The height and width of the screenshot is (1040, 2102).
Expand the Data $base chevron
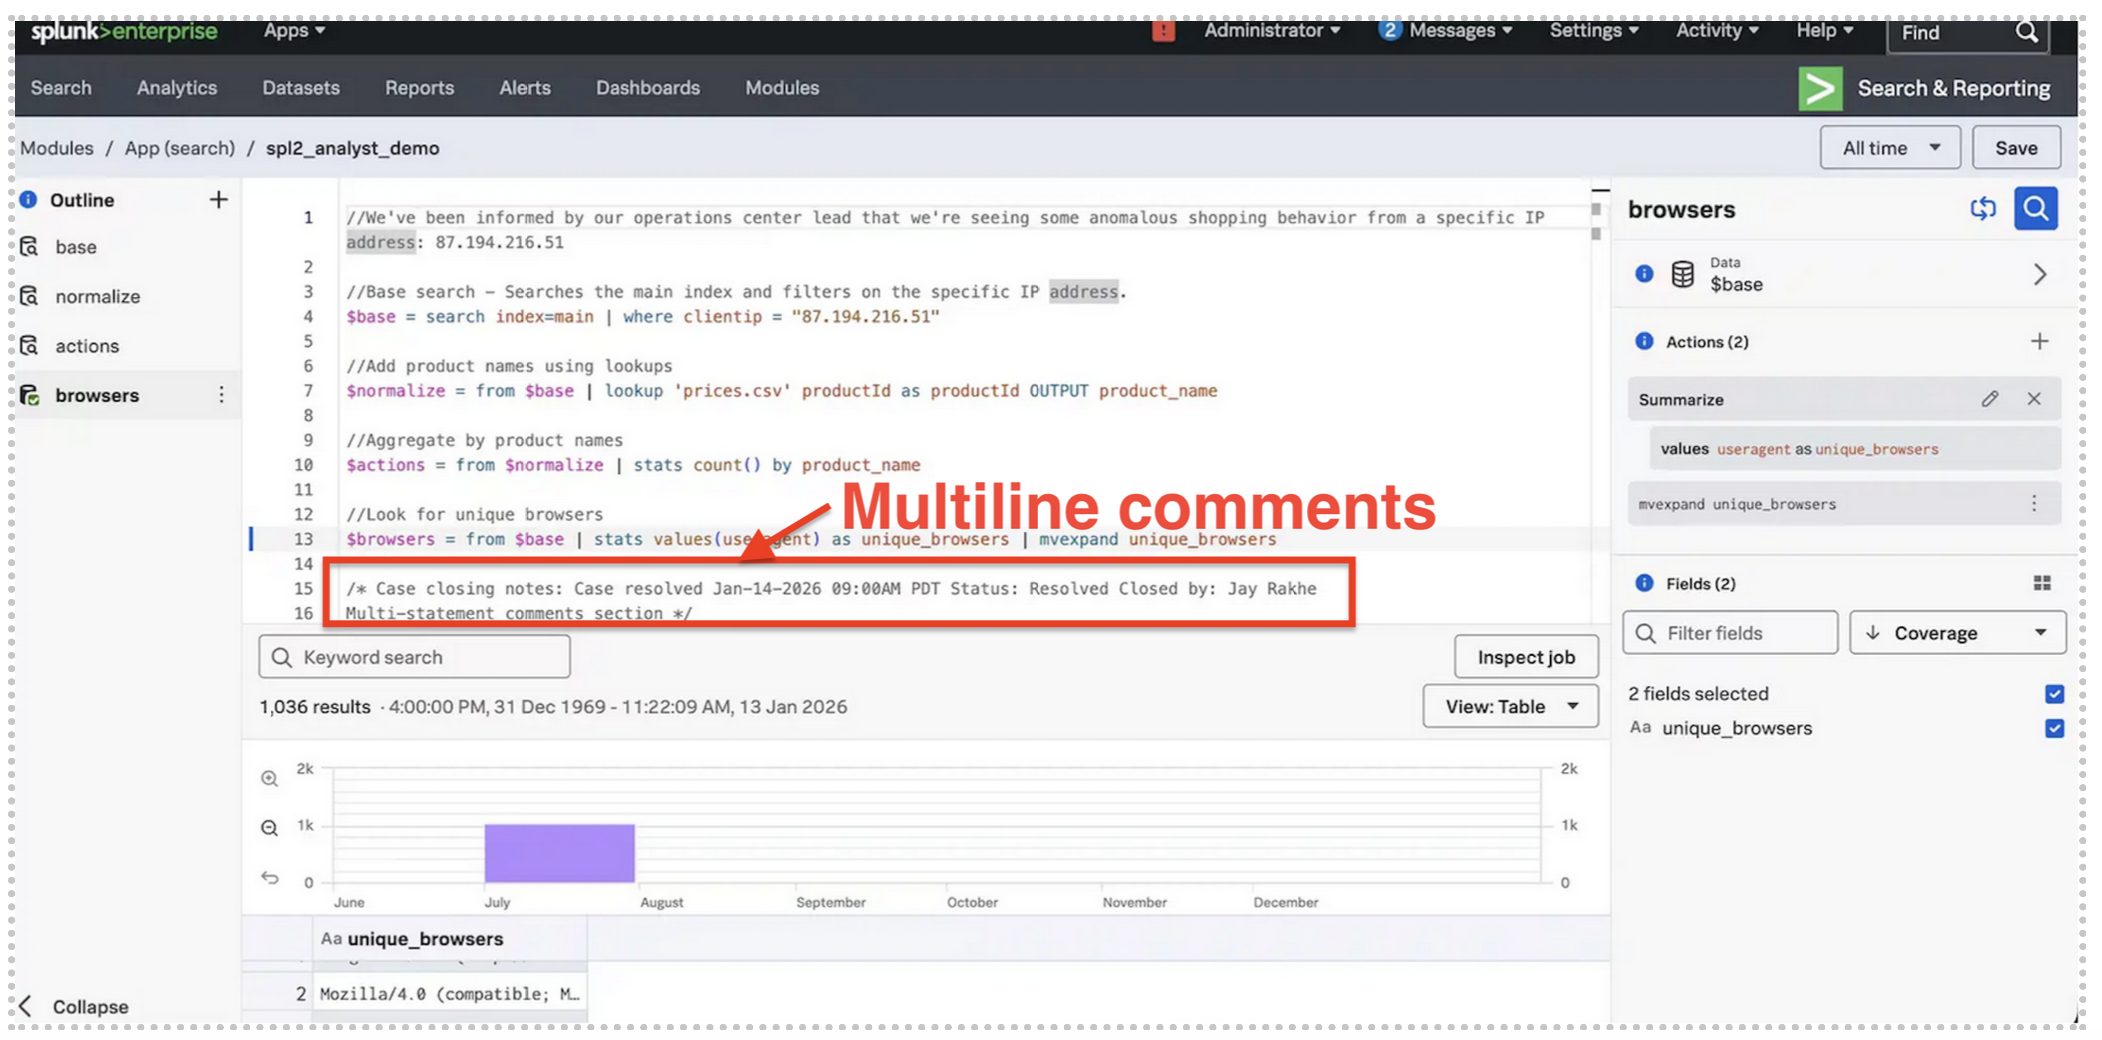(2039, 274)
